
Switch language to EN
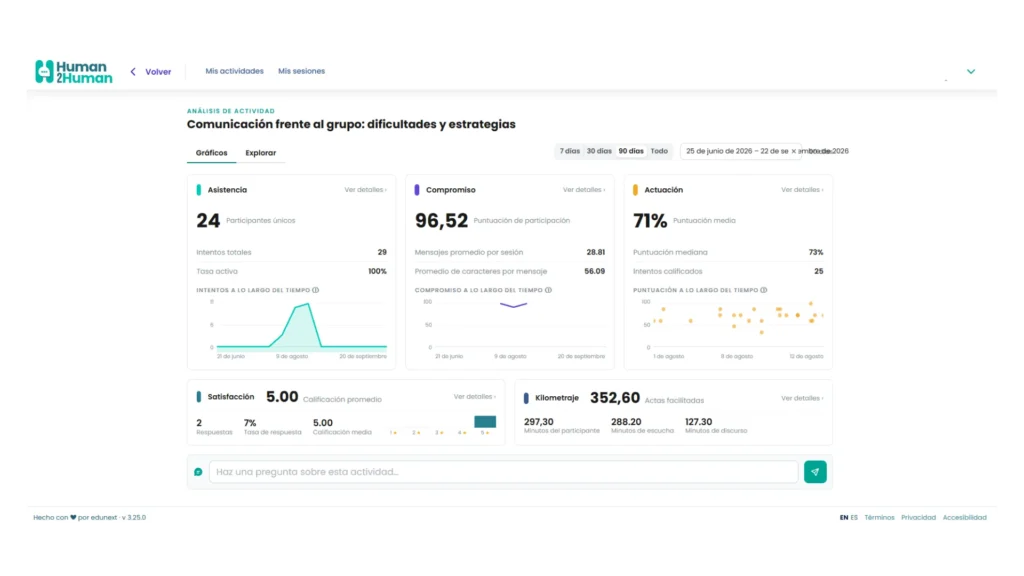[x=844, y=518]
